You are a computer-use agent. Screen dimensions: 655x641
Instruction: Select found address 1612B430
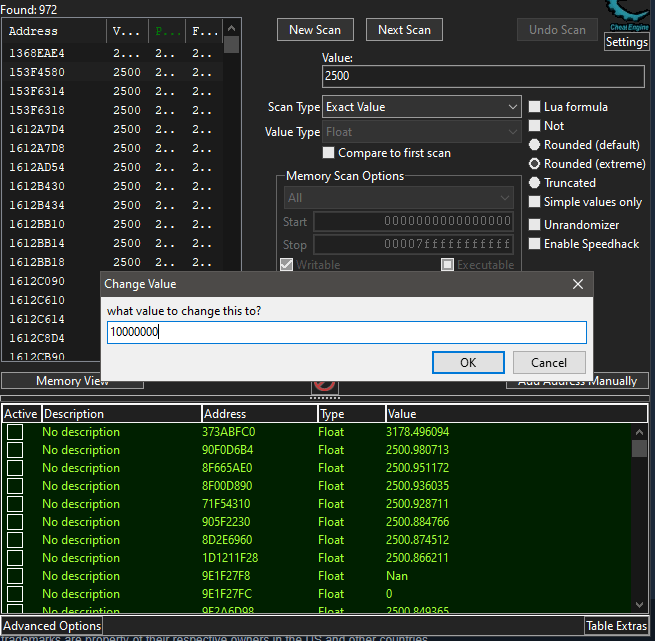click(x=37, y=186)
